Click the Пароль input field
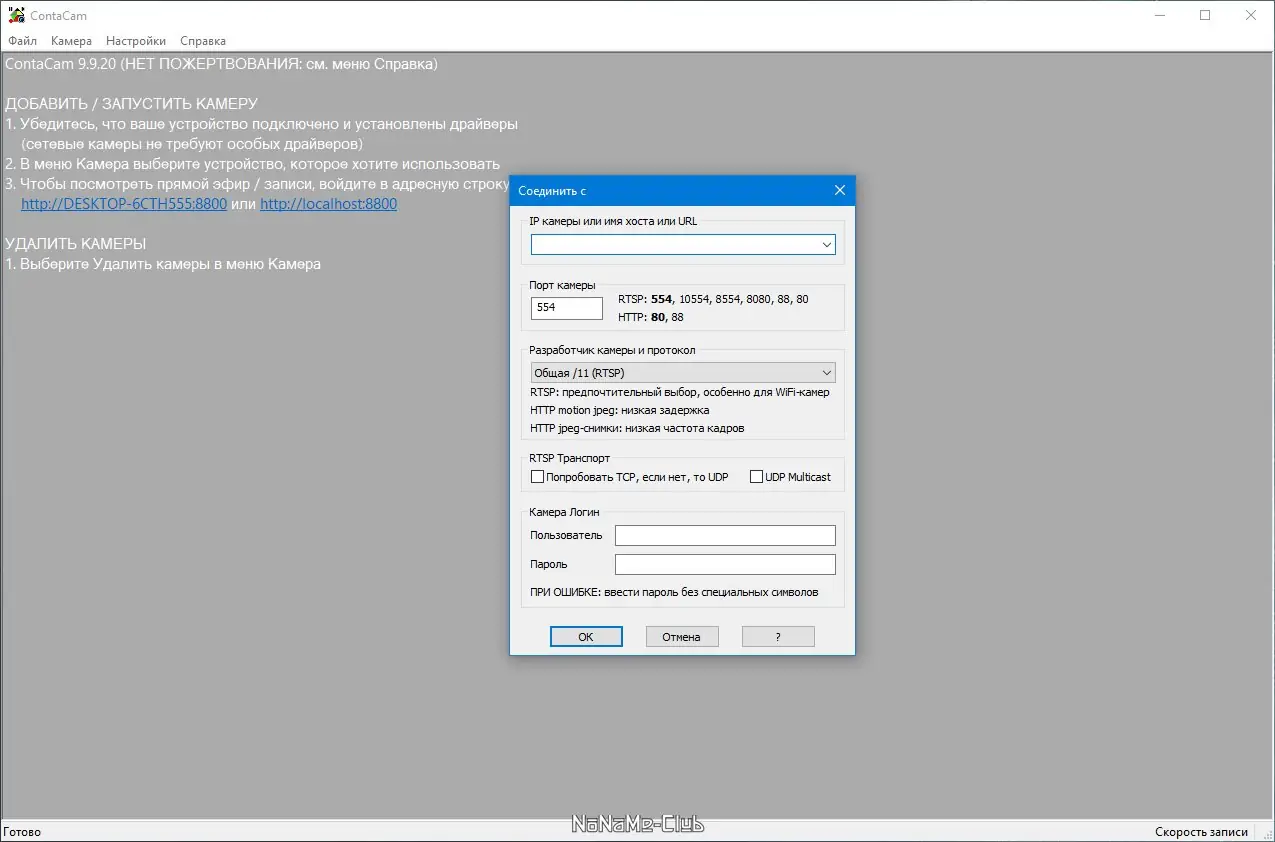Screen dimensions: 1275x842 pos(725,564)
